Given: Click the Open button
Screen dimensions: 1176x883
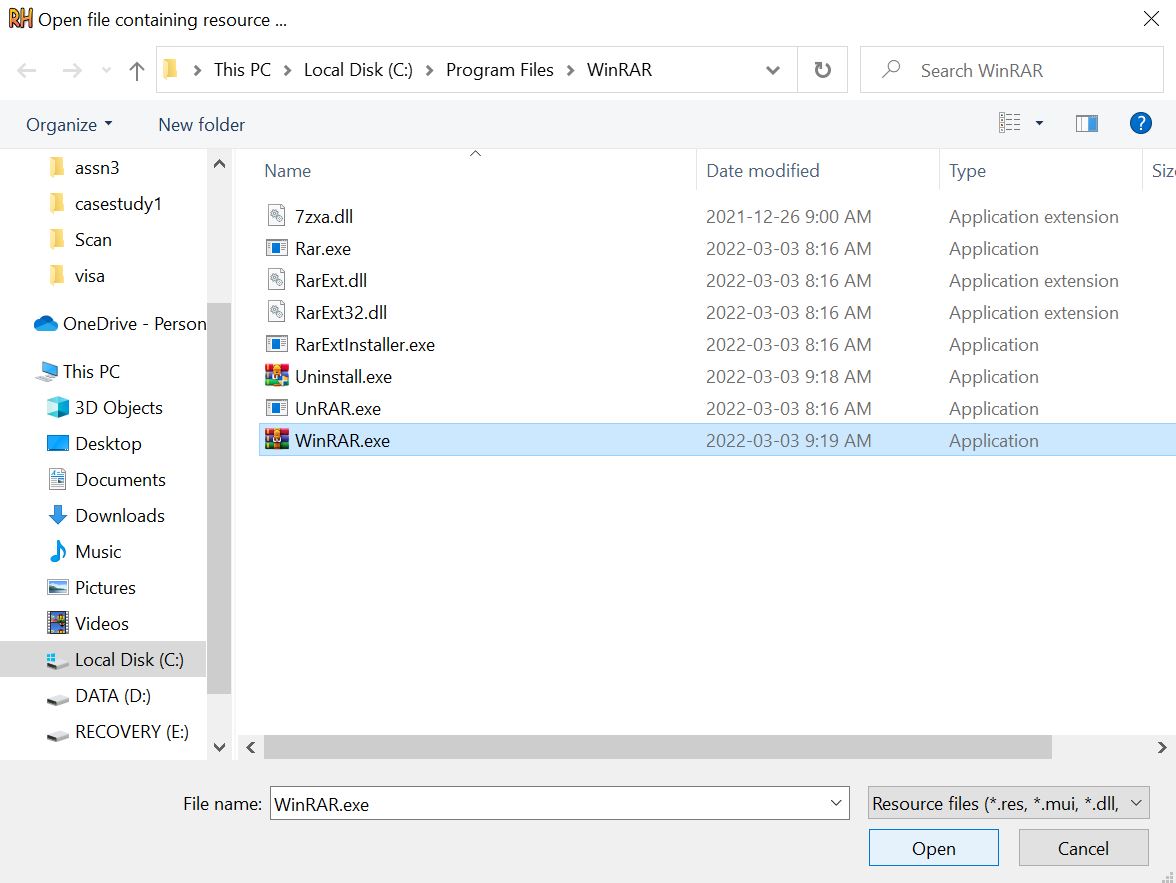Looking at the screenshot, I should pyautogui.click(x=933, y=847).
